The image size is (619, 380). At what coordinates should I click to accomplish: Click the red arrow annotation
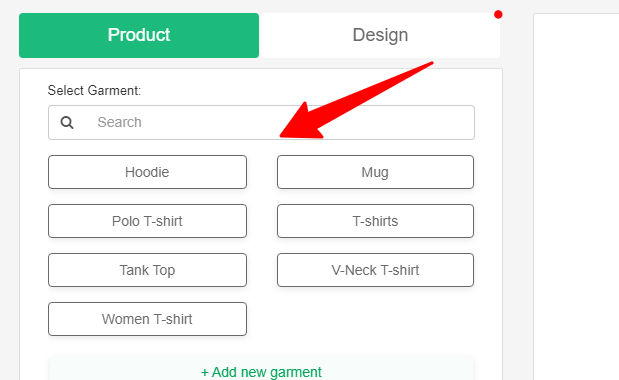356,100
